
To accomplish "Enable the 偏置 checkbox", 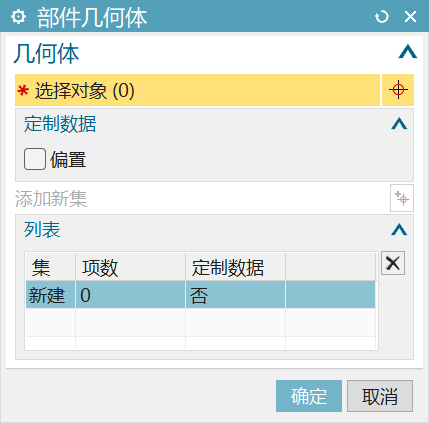I will 35,159.
